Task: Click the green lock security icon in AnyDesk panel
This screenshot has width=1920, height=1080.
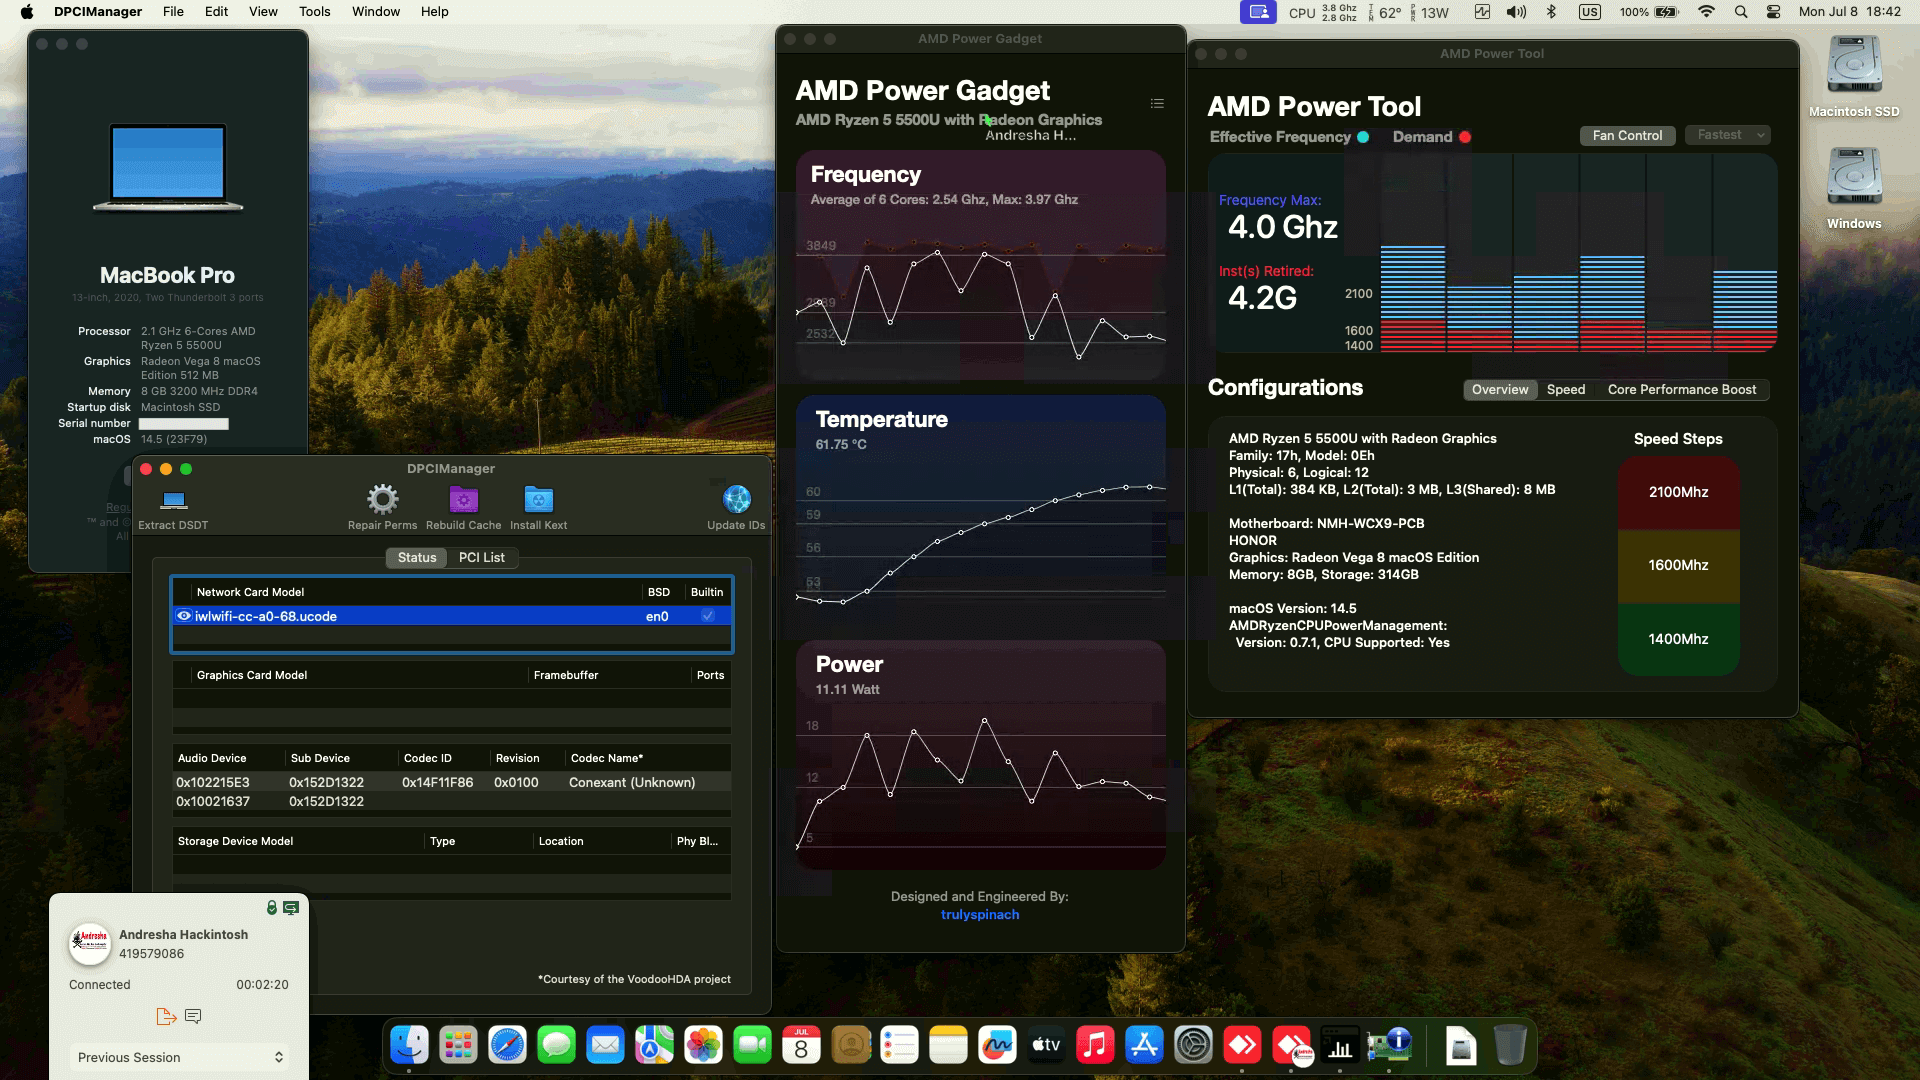Action: pyautogui.click(x=271, y=907)
